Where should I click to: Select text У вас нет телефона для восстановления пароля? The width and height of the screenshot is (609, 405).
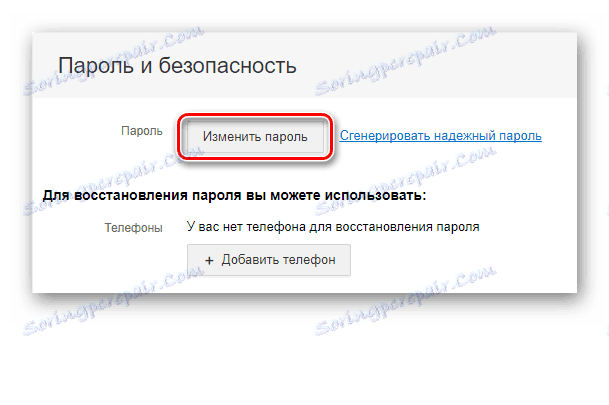tap(333, 226)
